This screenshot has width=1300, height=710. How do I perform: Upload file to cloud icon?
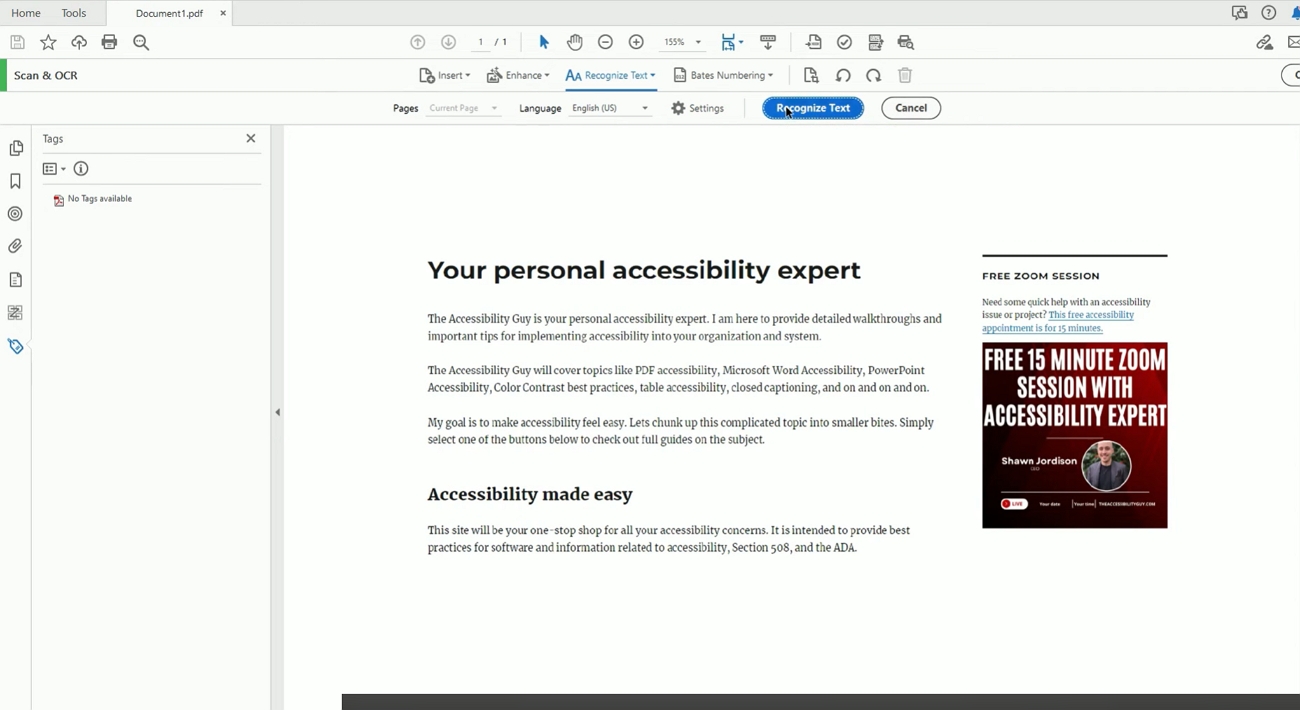(79, 42)
